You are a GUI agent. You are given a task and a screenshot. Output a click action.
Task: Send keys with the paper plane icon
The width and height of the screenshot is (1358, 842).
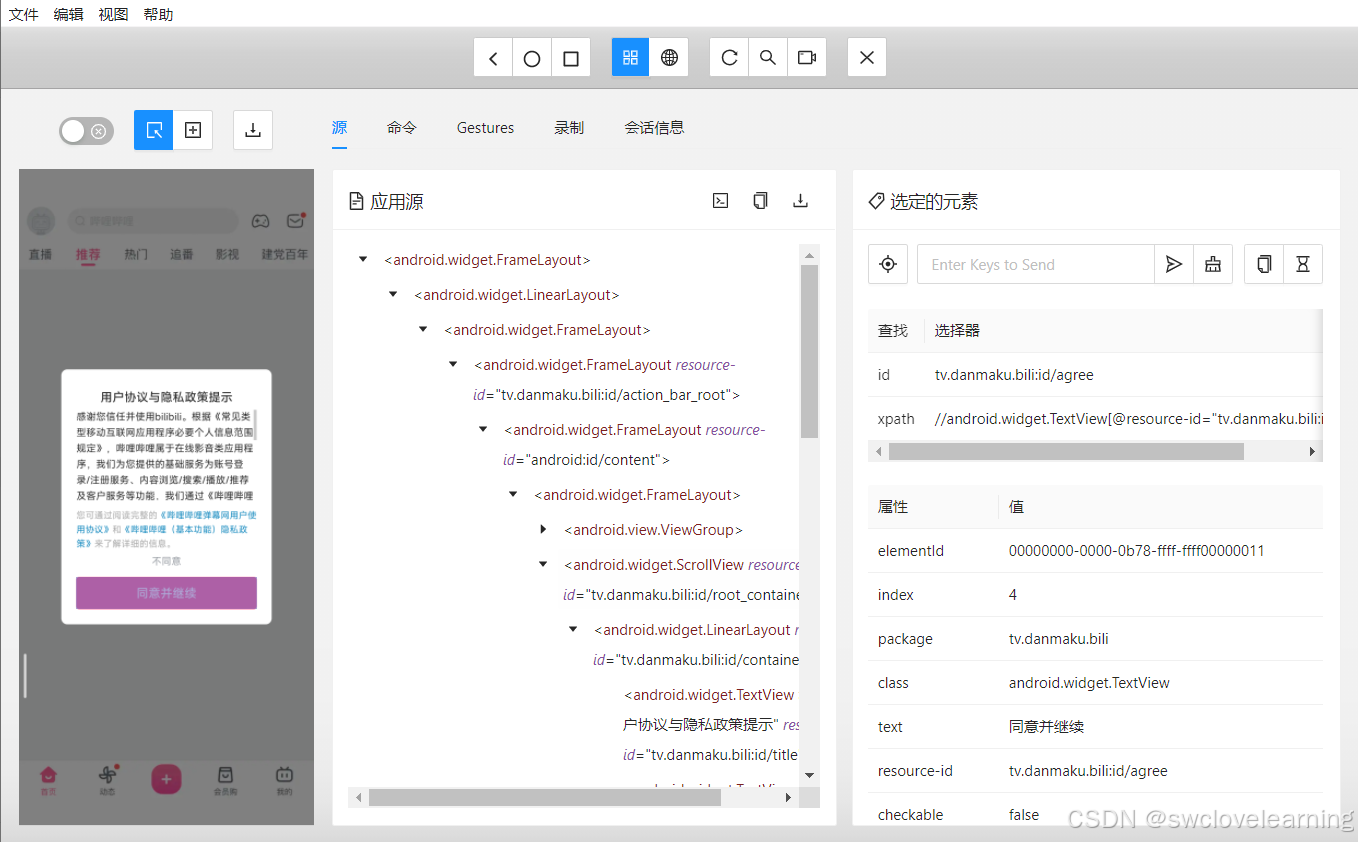click(1174, 264)
